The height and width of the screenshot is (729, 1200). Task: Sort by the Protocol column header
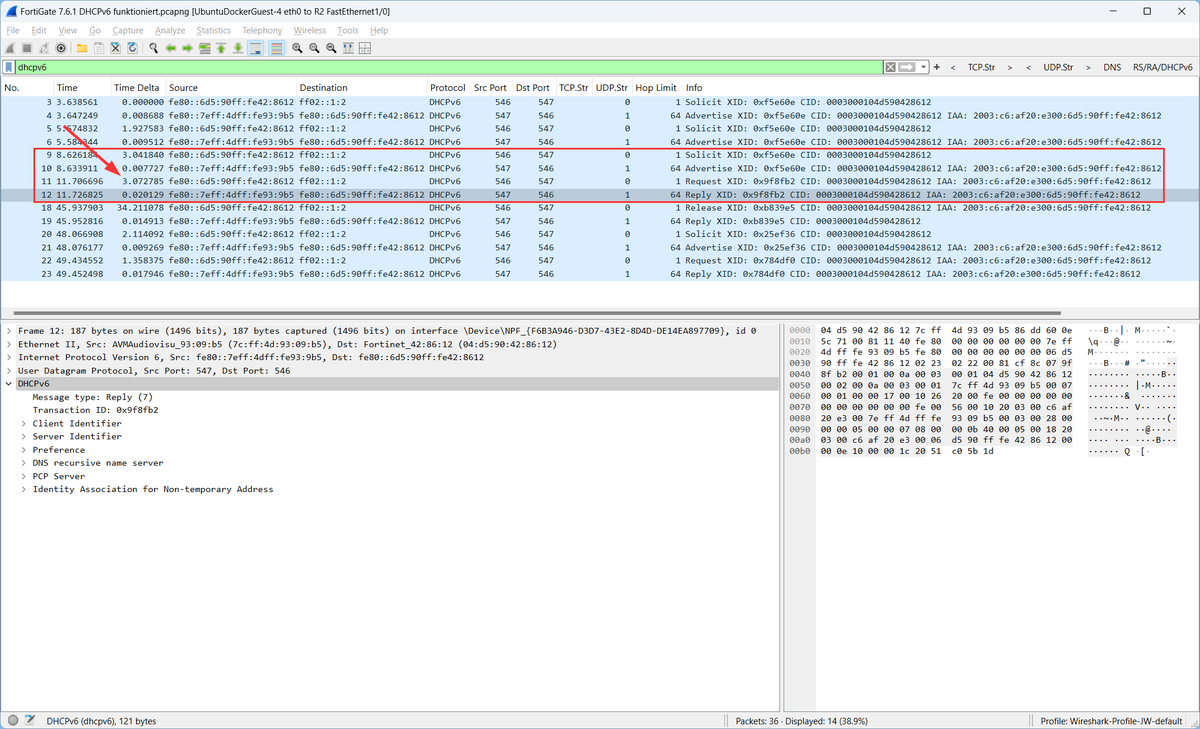pos(447,88)
